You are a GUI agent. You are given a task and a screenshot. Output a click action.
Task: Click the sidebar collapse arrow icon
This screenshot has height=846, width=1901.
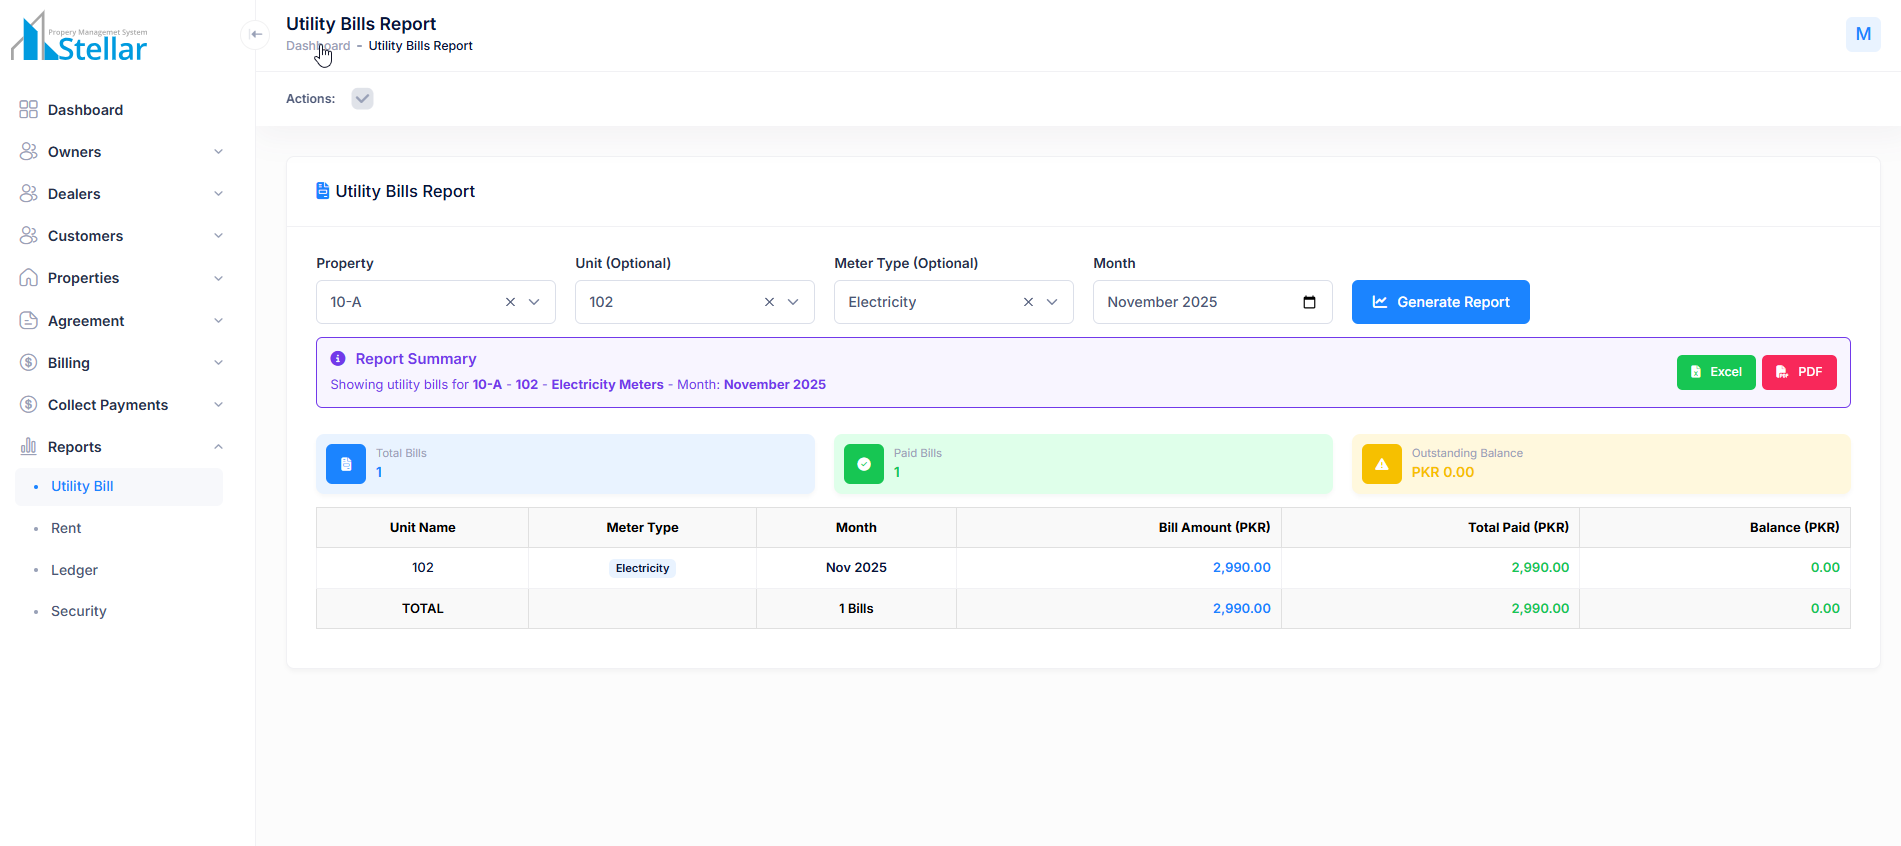pos(256,34)
